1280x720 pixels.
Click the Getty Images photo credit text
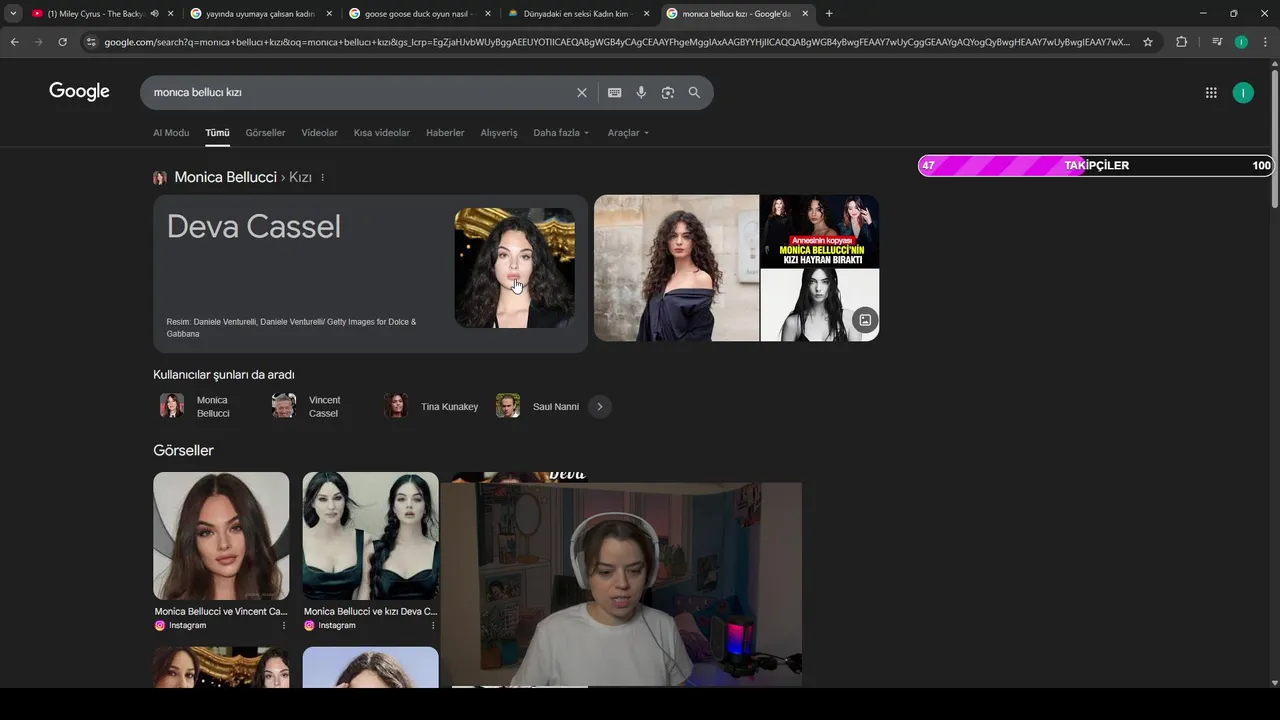point(291,328)
